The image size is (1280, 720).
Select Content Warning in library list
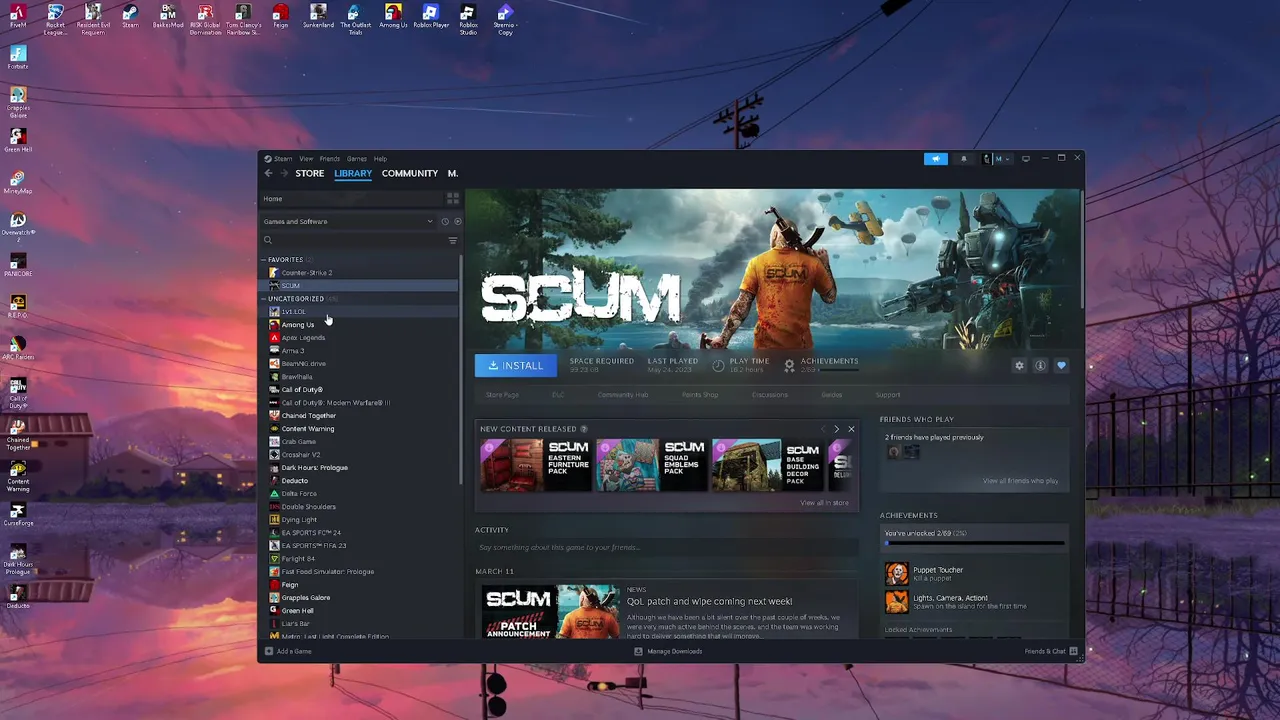point(360,429)
